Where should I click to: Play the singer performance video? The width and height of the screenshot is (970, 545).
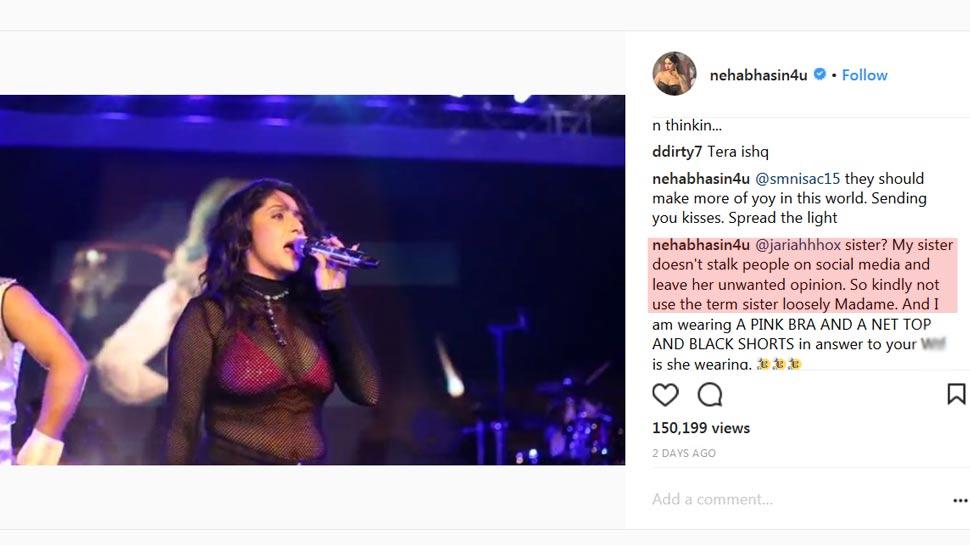pos(312,280)
